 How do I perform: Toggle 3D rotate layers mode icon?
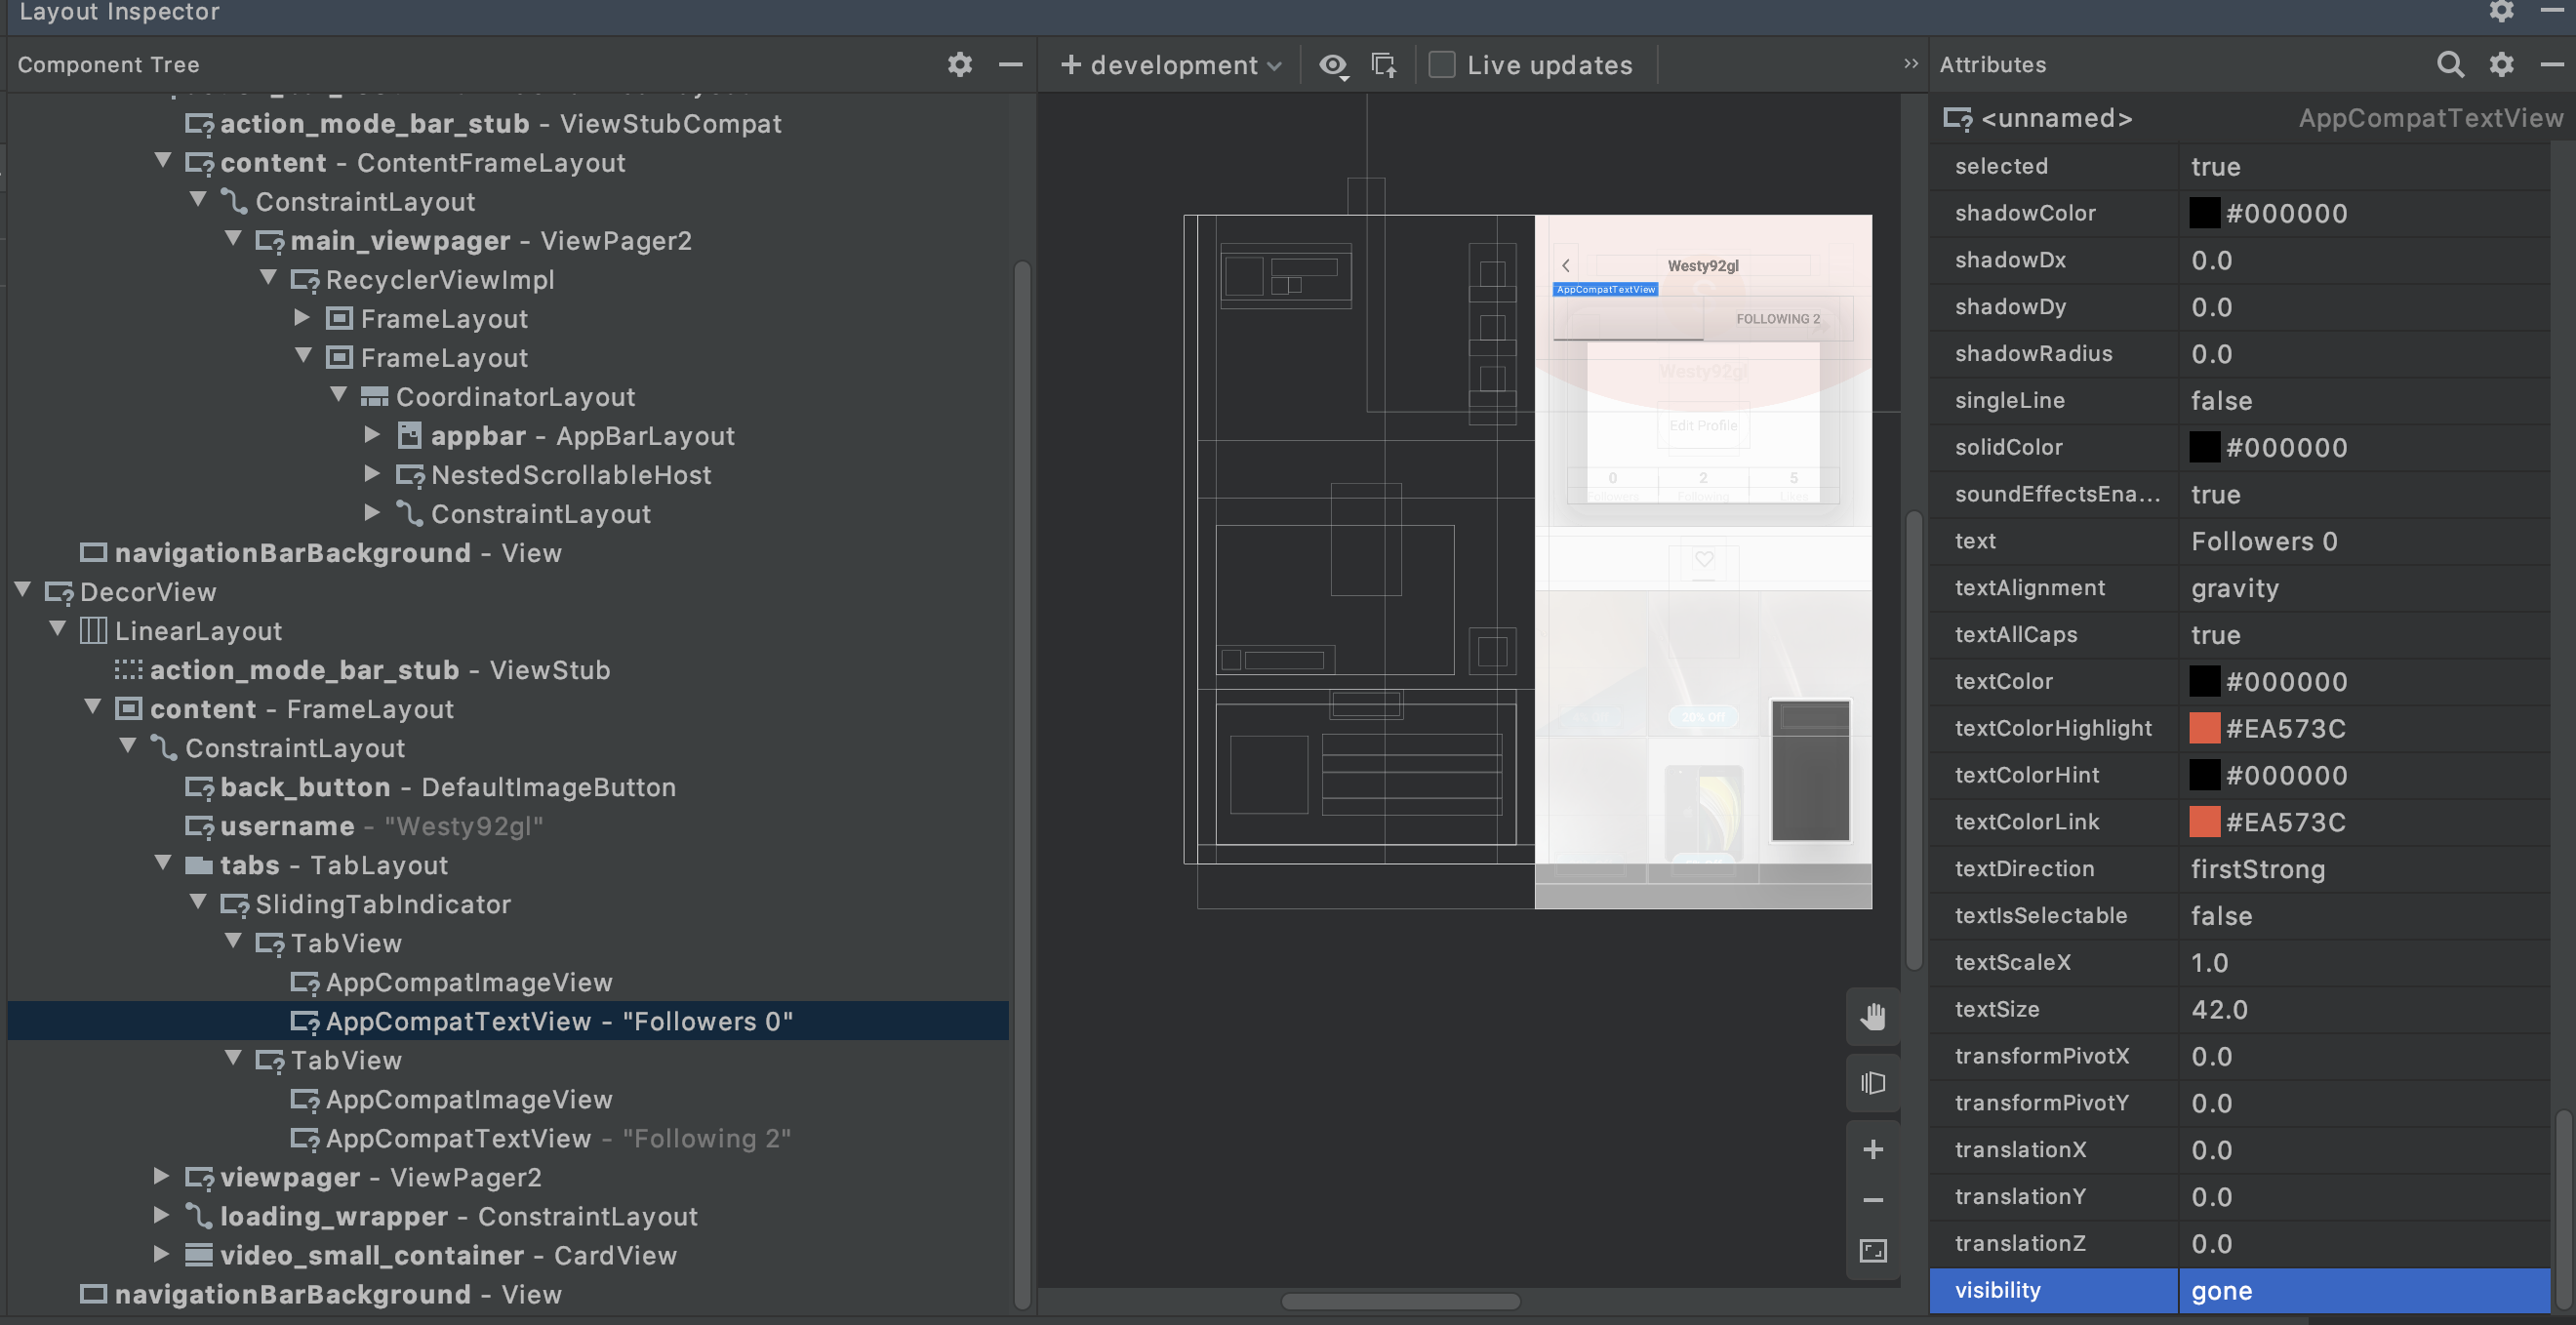point(1872,1083)
